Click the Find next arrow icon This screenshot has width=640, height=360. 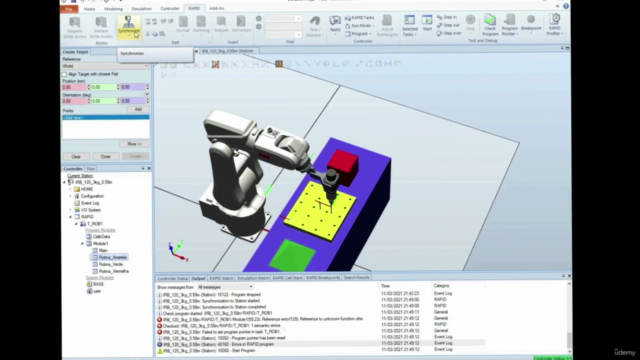click(258, 27)
